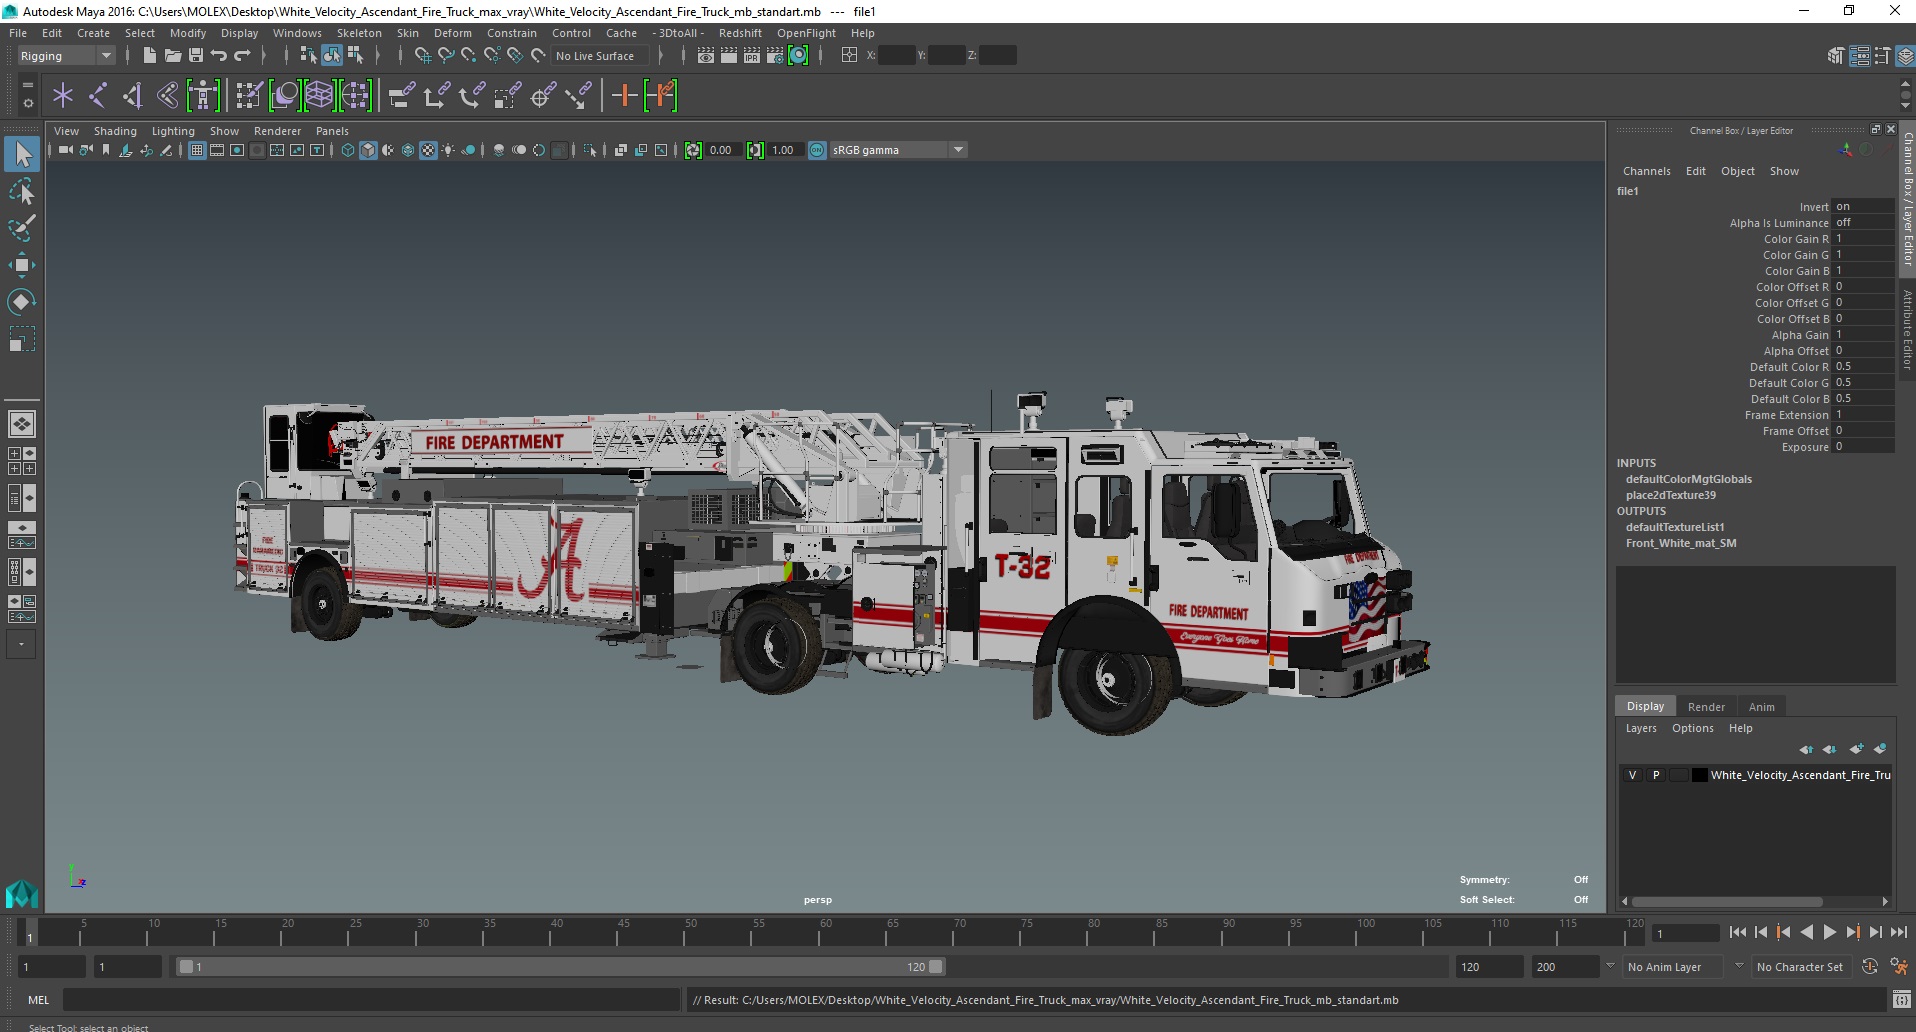This screenshot has height=1032, width=1916.
Task: Click the orange Set Key shelf icon
Action: pyautogui.click(x=625, y=96)
